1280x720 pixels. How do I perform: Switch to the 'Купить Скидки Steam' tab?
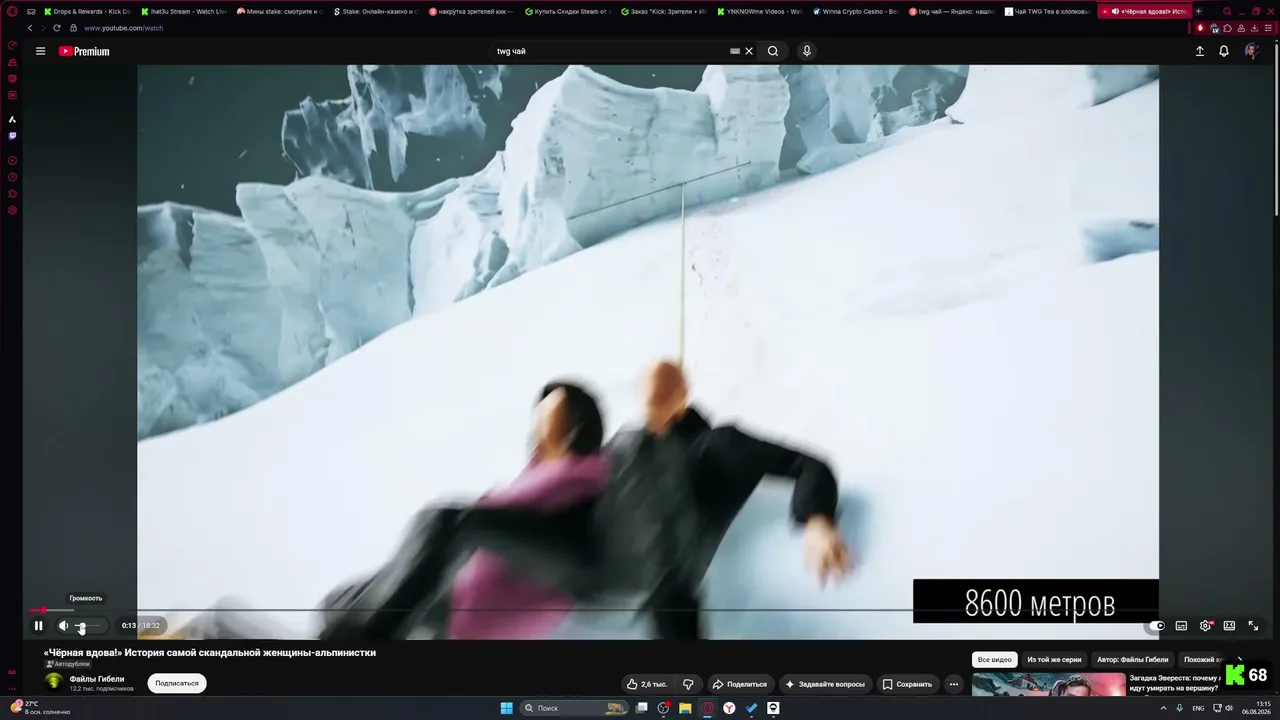[568, 11]
